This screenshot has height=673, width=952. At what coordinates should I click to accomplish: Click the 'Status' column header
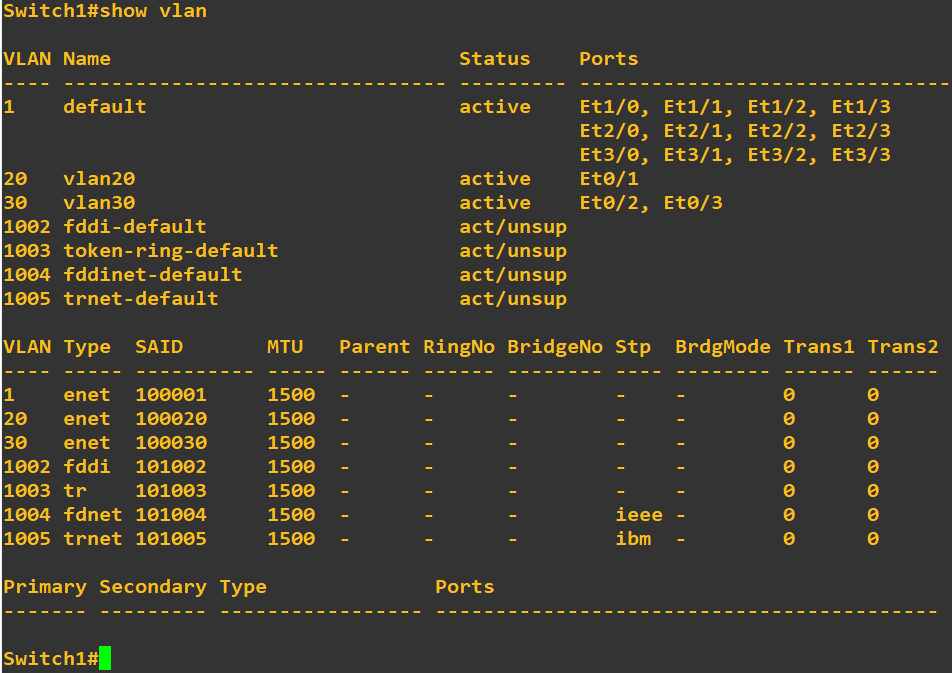pyautogui.click(x=494, y=59)
